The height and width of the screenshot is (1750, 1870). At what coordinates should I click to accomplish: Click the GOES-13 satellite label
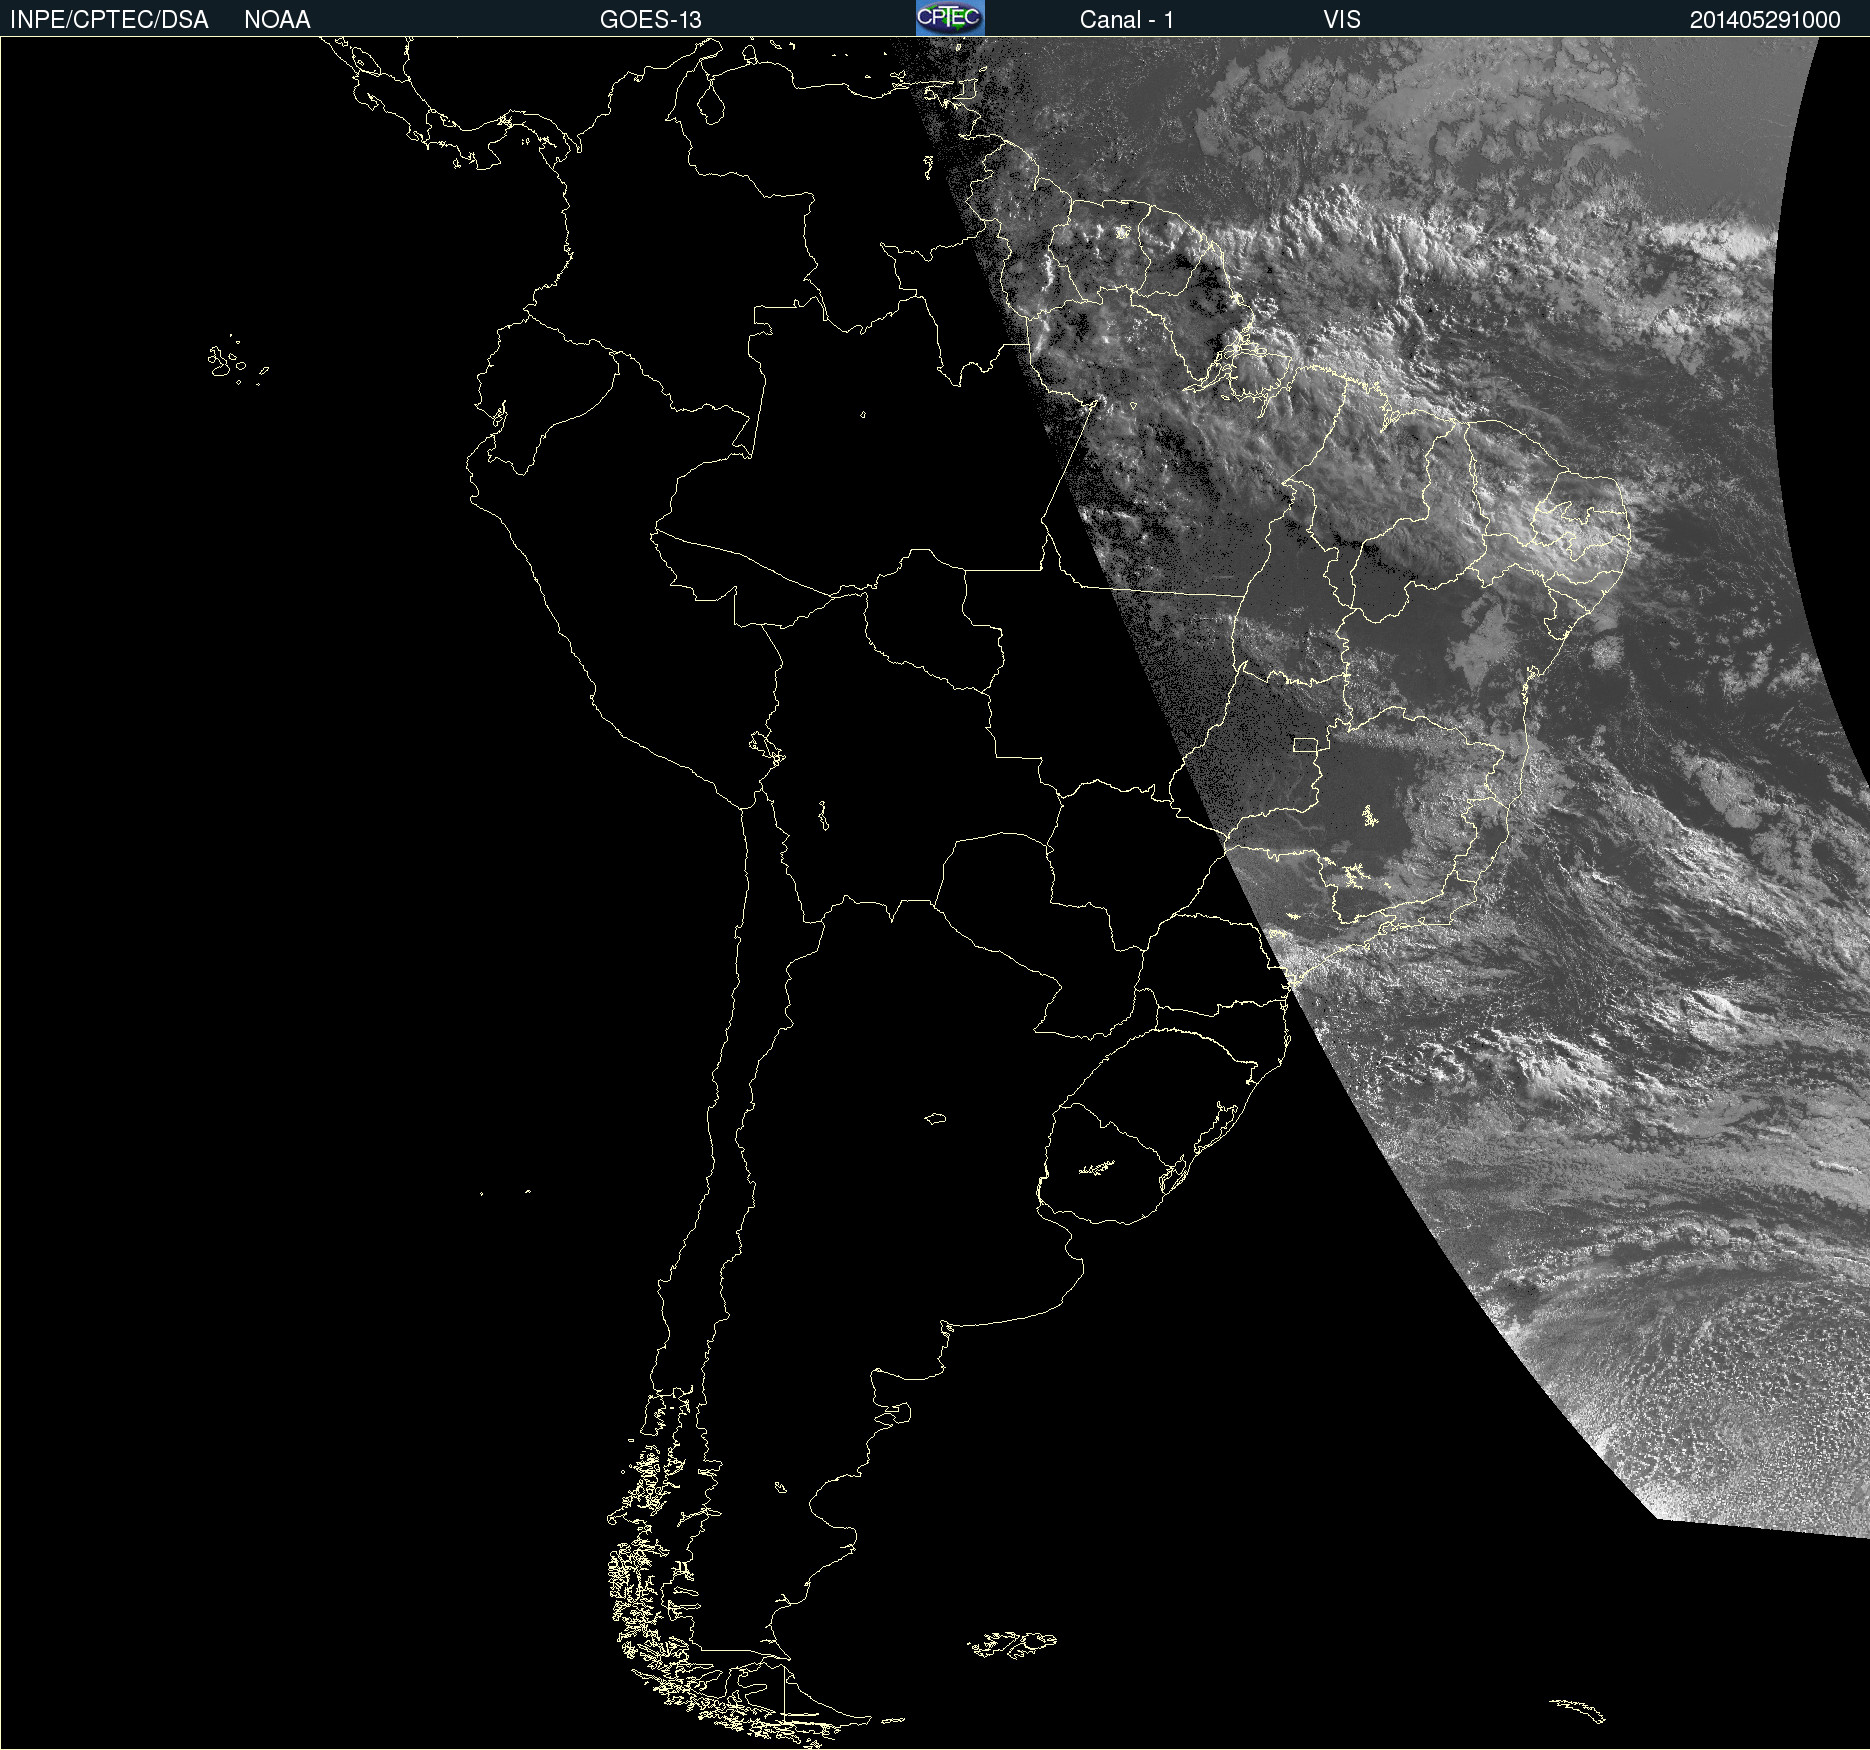(x=650, y=20)
